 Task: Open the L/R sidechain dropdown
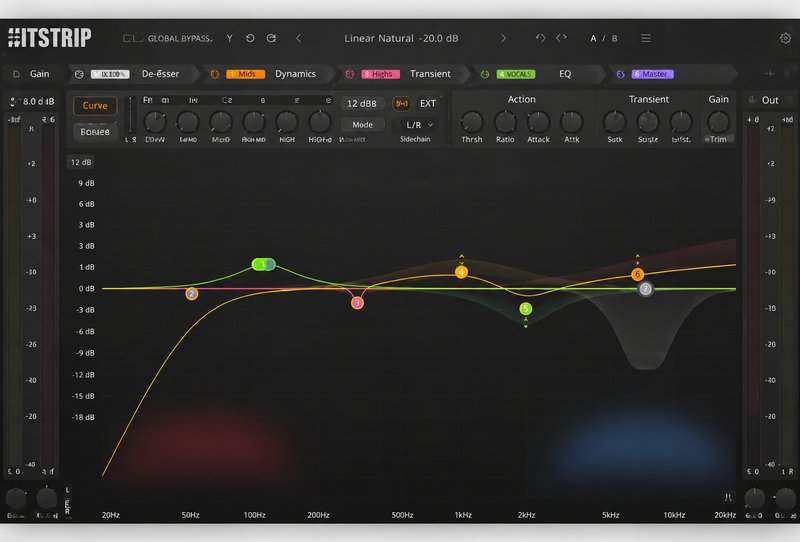tap(419, 125)
